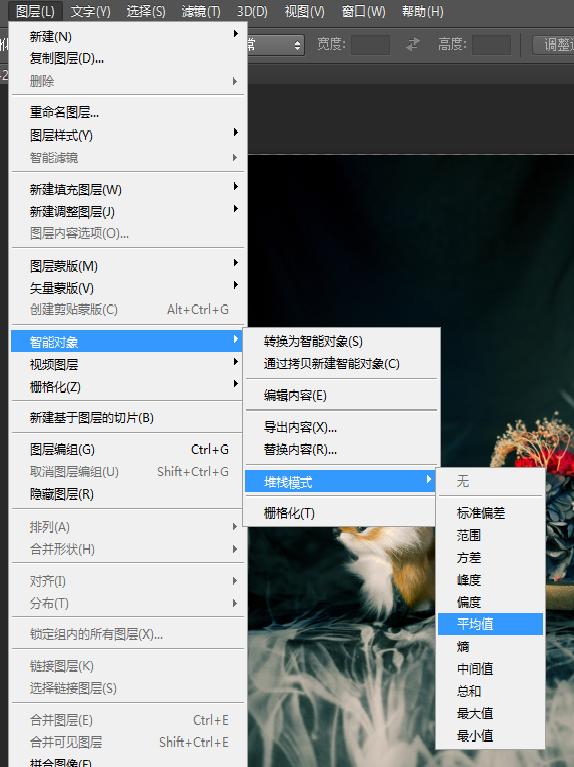The height and width of the screenshot is (767, 574).
Task: Click the swap width and height arrows icon
Action: [x=413, y=45]
